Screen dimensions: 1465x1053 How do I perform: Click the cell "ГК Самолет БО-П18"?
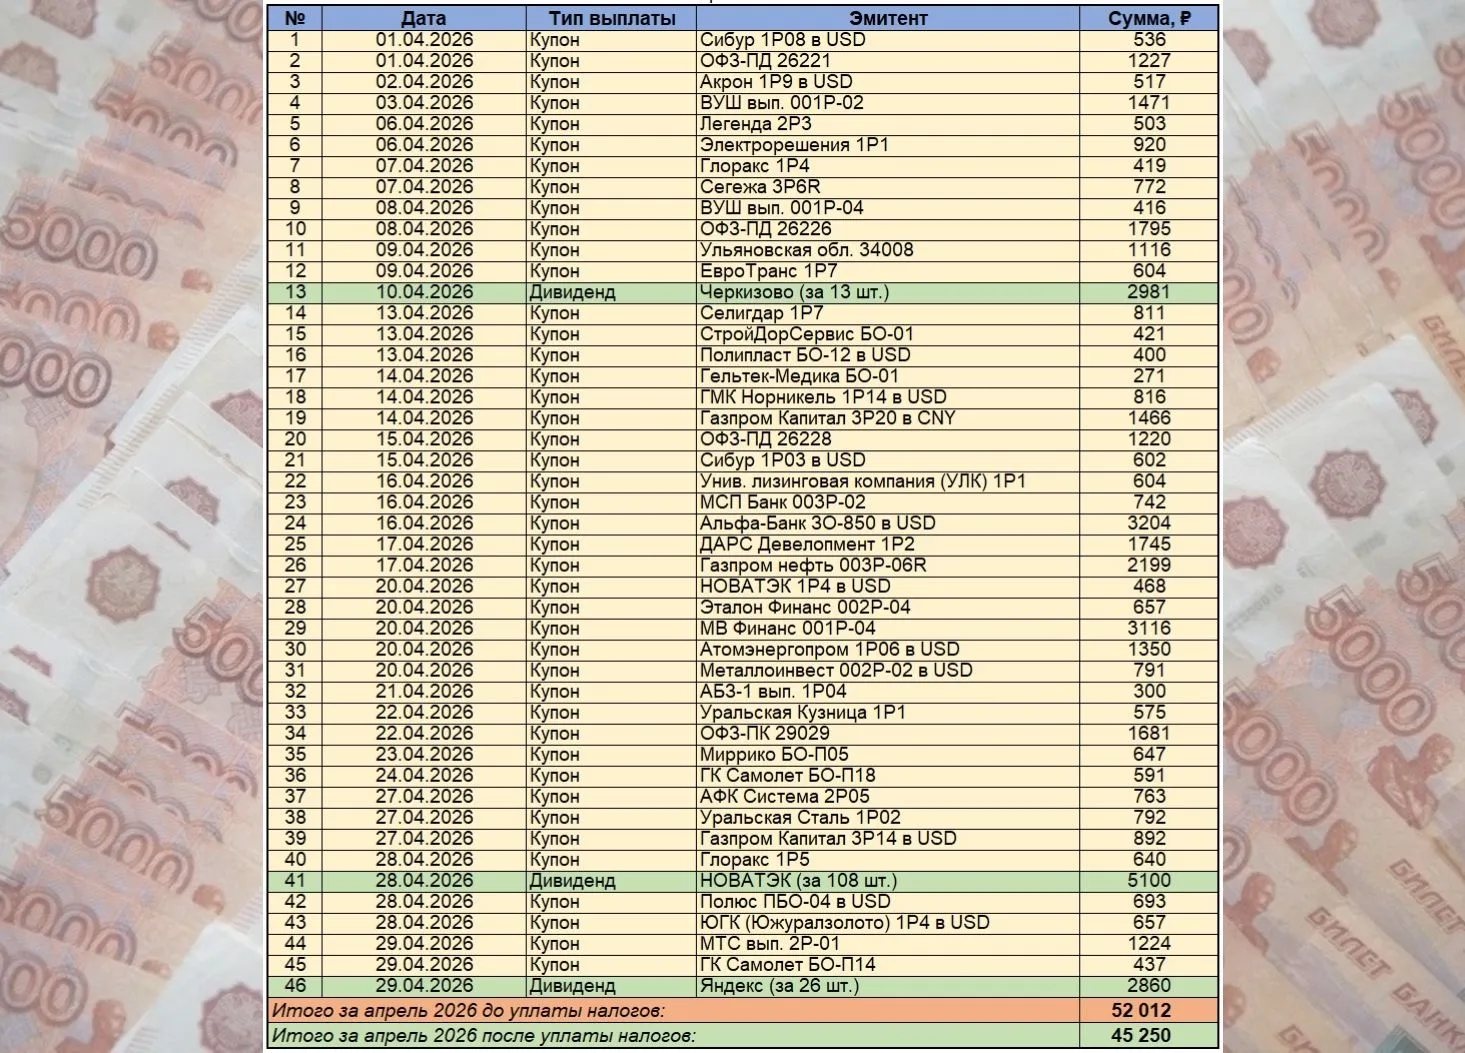click(x=888, y=775)
